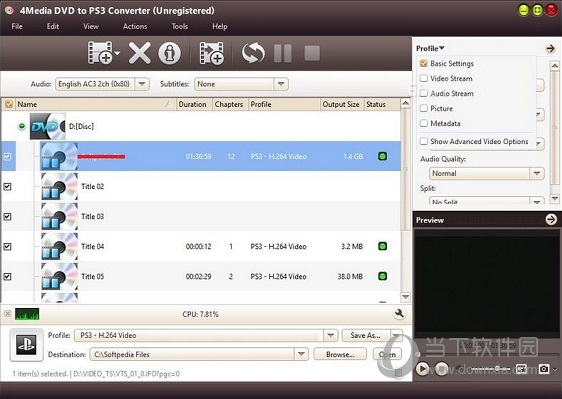Open the Audio track dropdown
This screenshot has height=399, width=562.
pyautogui.click(x=142, y=84)
